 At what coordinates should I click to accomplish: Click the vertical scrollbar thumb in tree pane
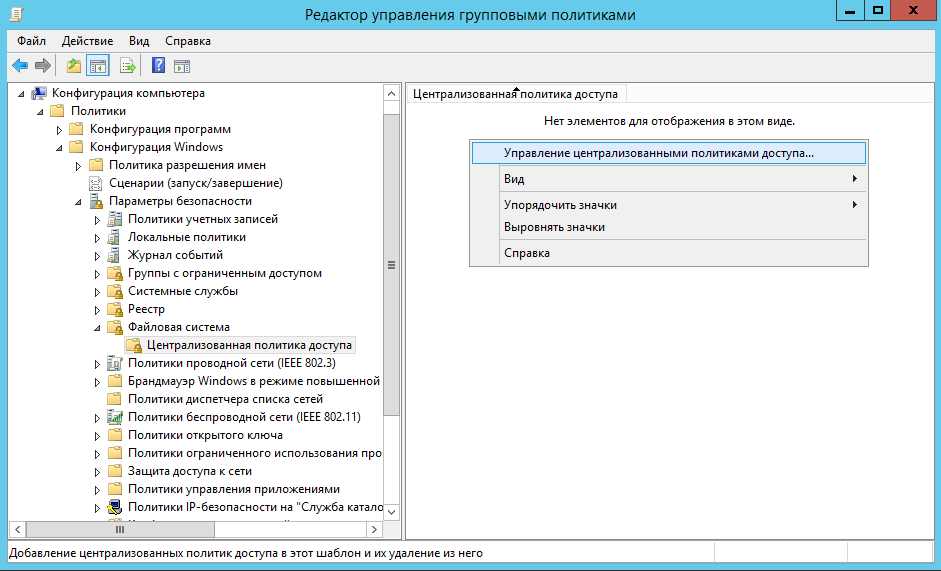point(391,265)
